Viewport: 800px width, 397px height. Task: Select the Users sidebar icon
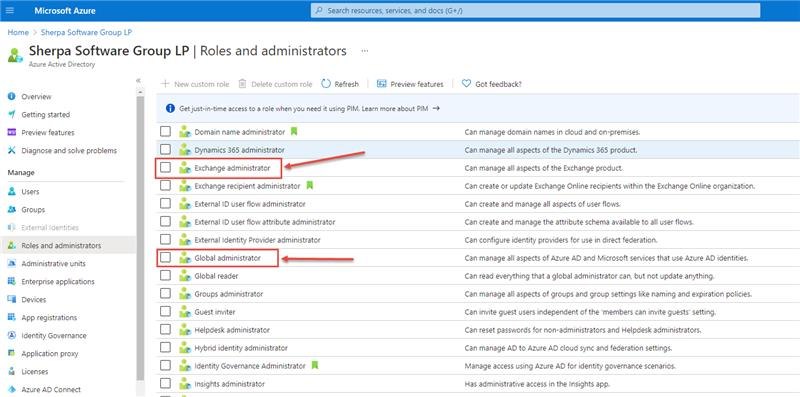[x=12, y=191]
